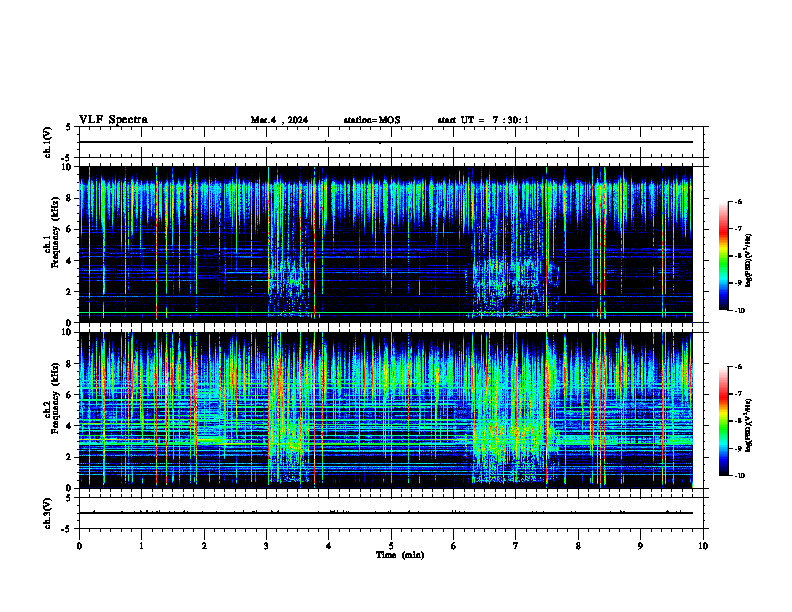Click the "-10" label on ch.1 color bar
Screen dimensions: 792x612
(740, 311)
